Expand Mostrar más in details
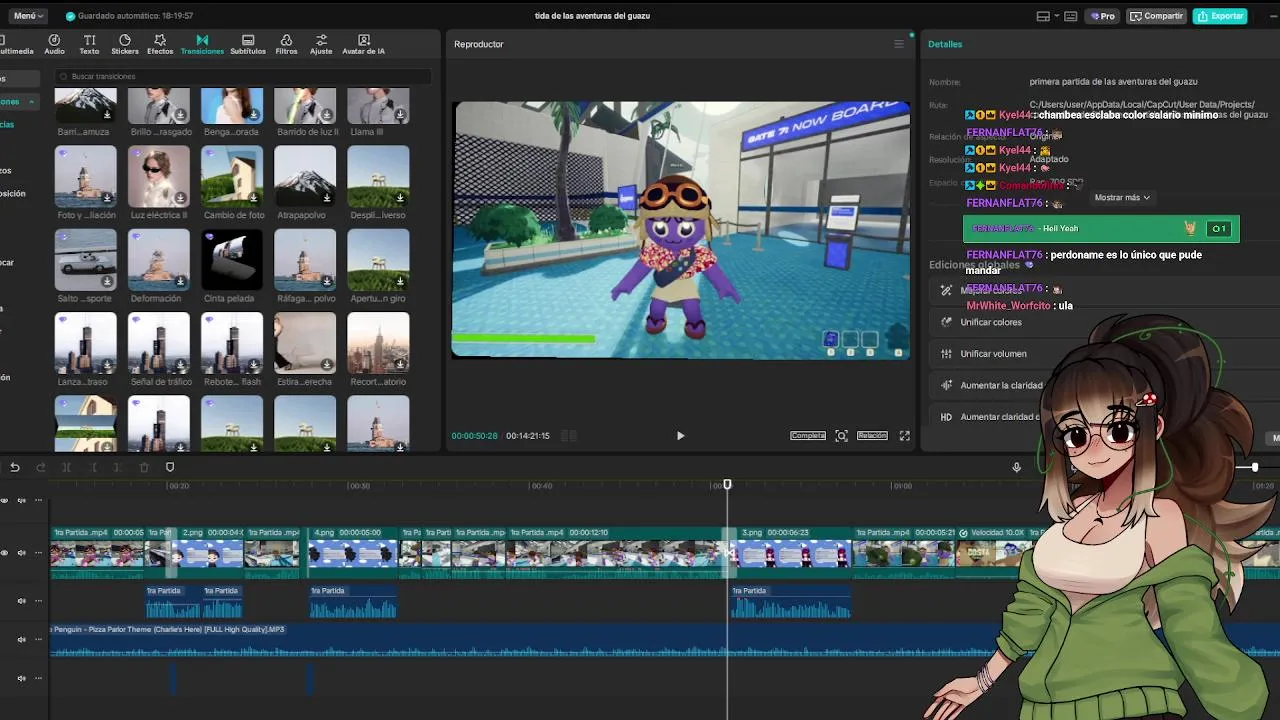Image resolution: width=1280 pixels, height=720 pixels. 1122,198
